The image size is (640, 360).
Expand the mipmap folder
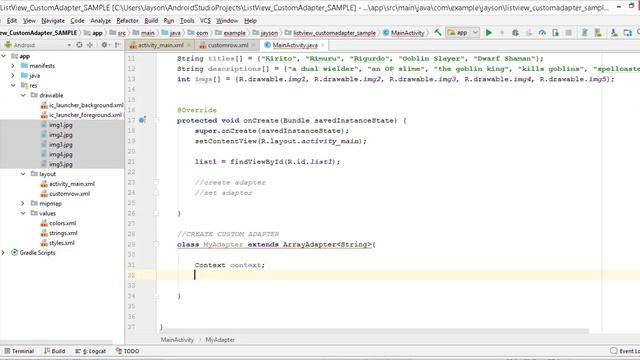(x=23, y=203)
